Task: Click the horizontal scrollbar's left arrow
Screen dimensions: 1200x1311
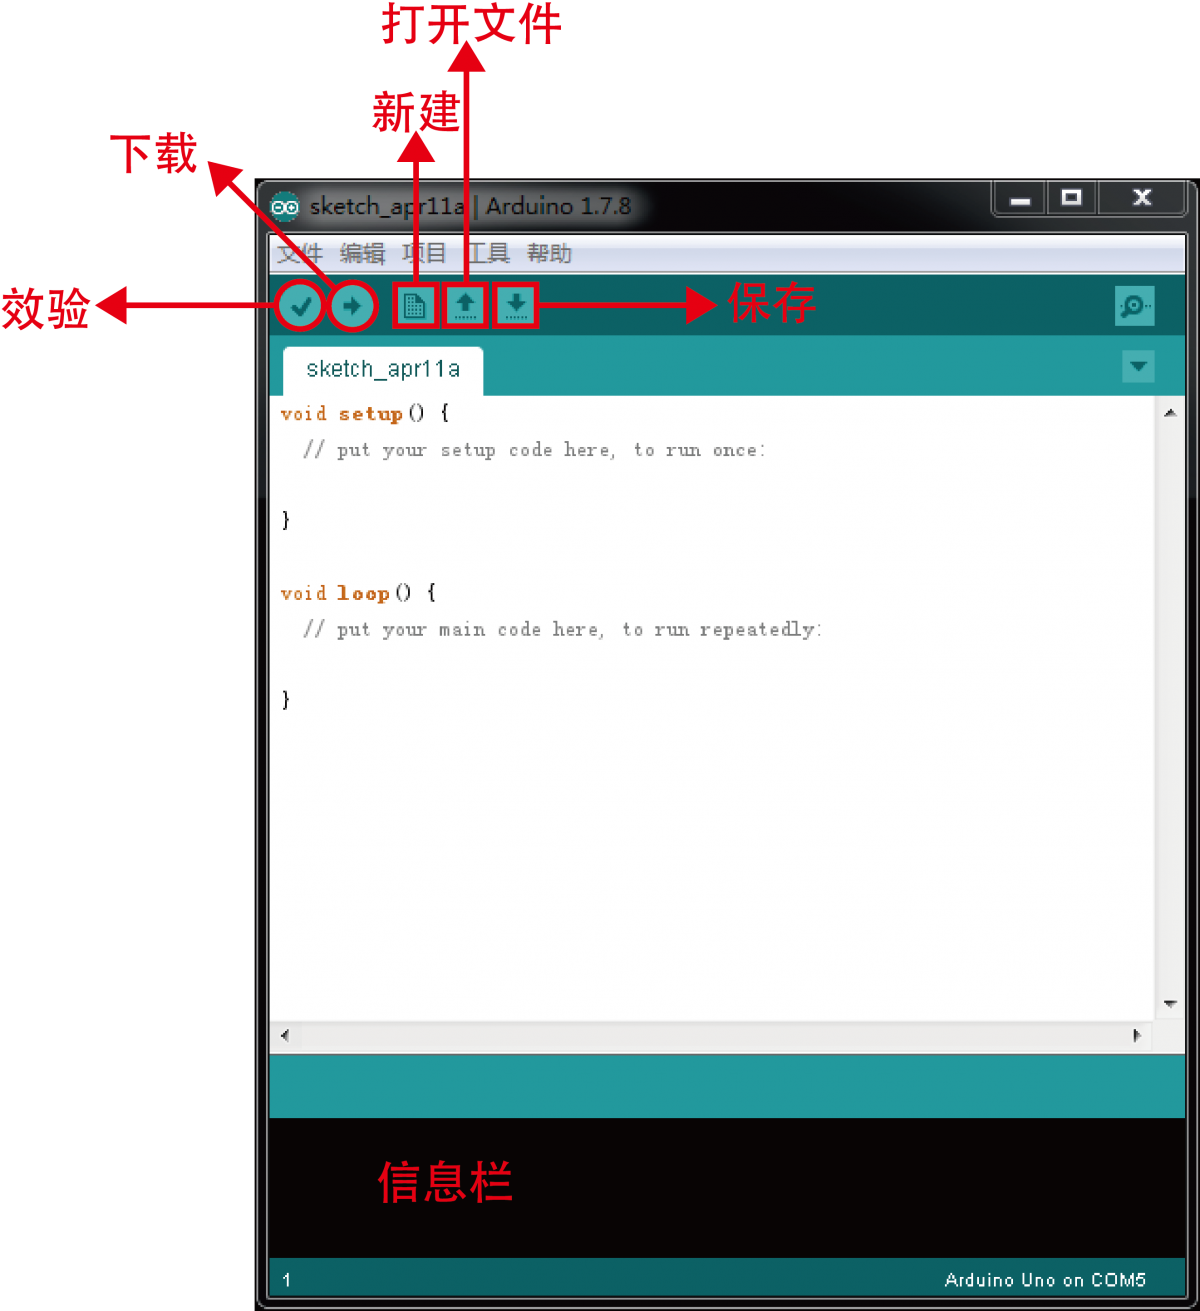Action: 283,1037
